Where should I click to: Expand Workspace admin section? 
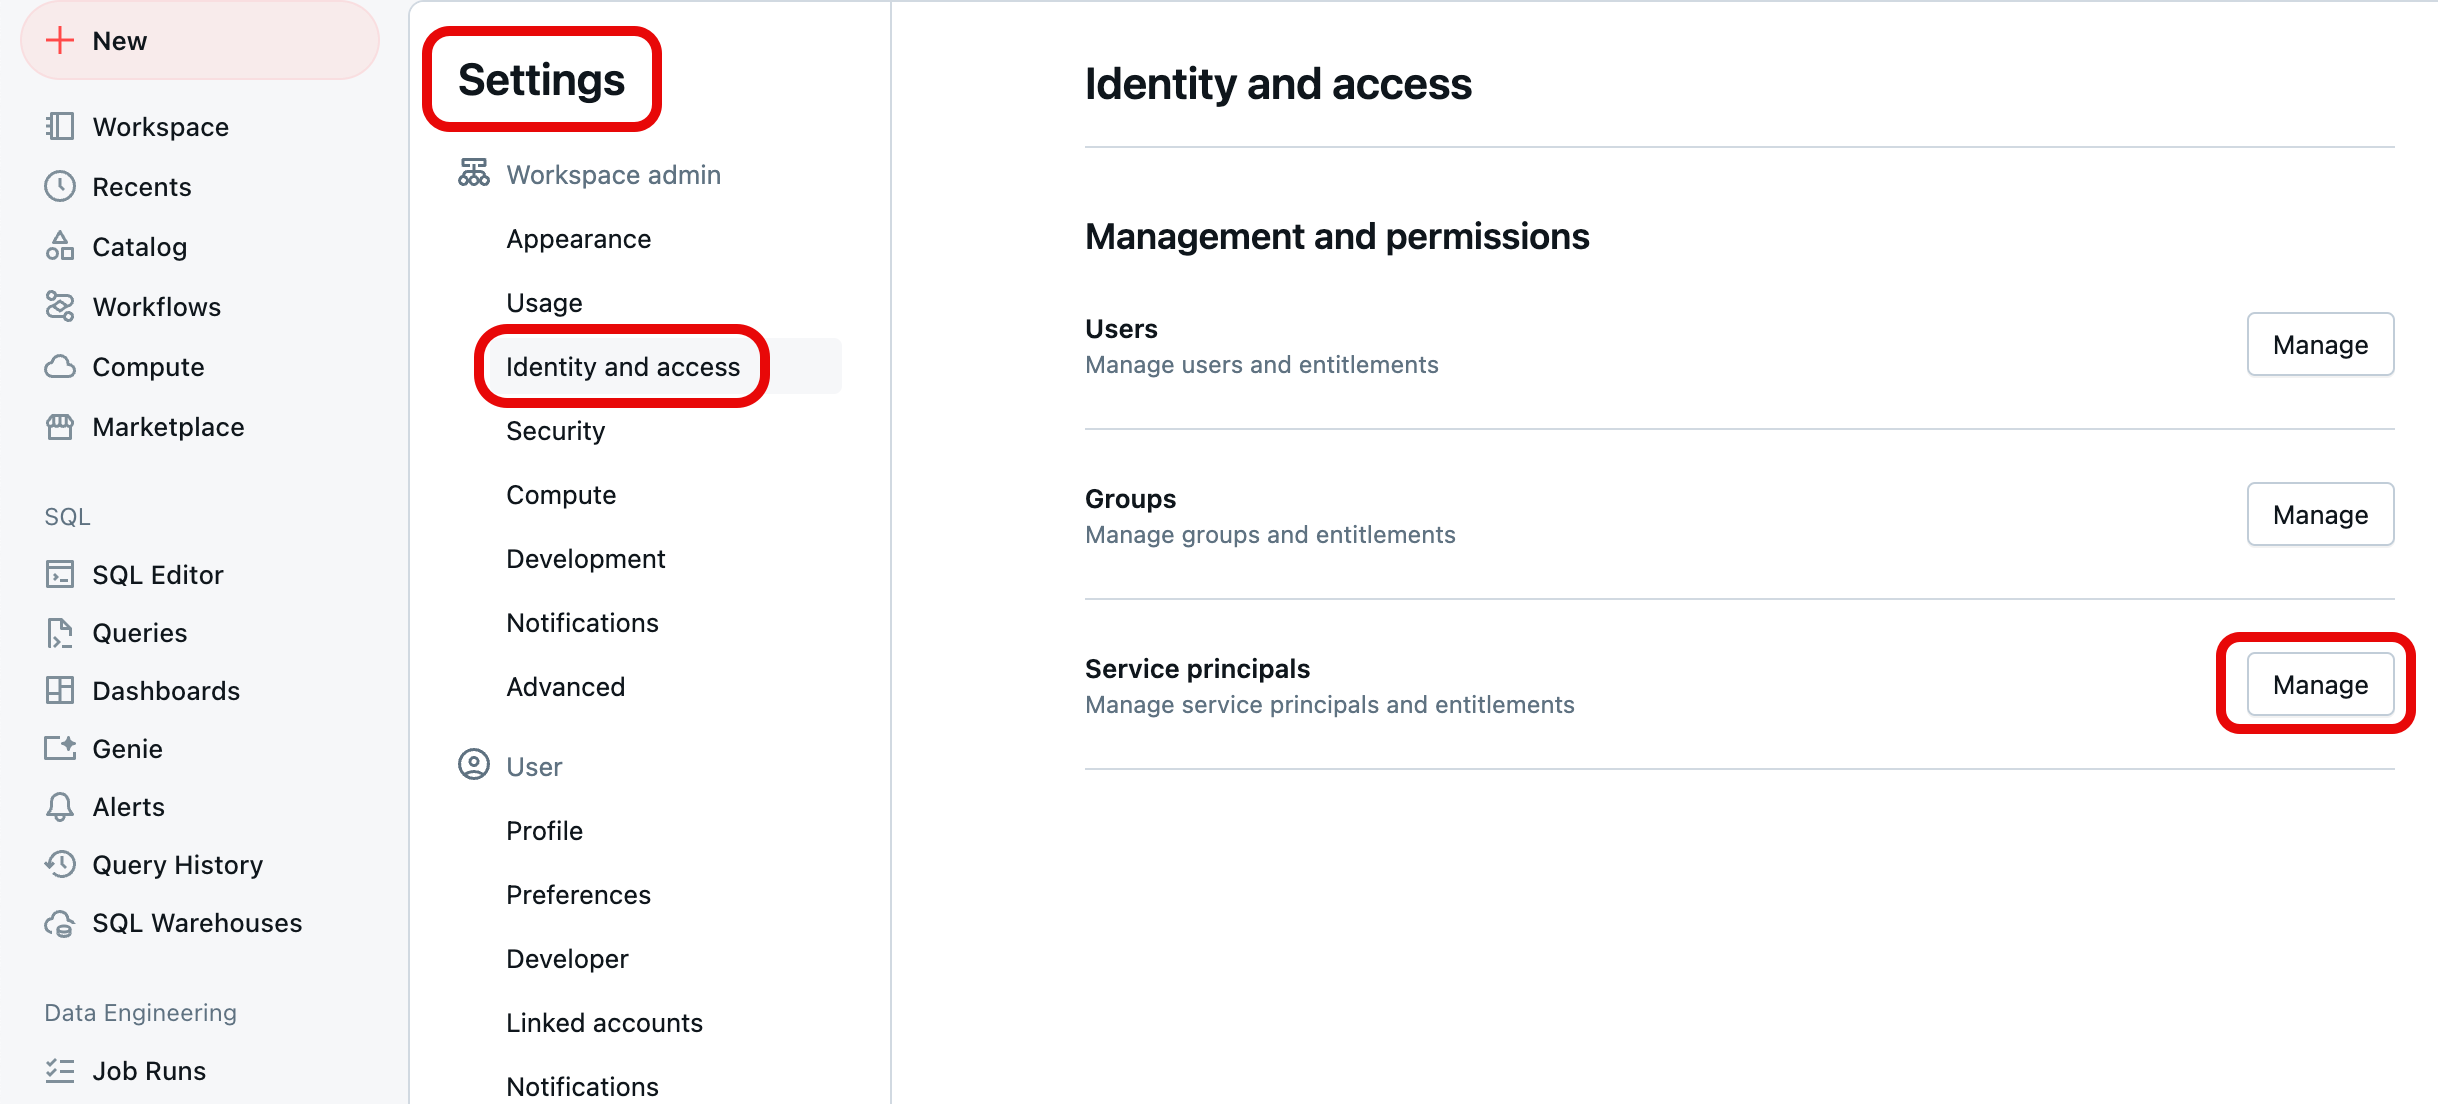pyautogui.click(x=614, y=174)
